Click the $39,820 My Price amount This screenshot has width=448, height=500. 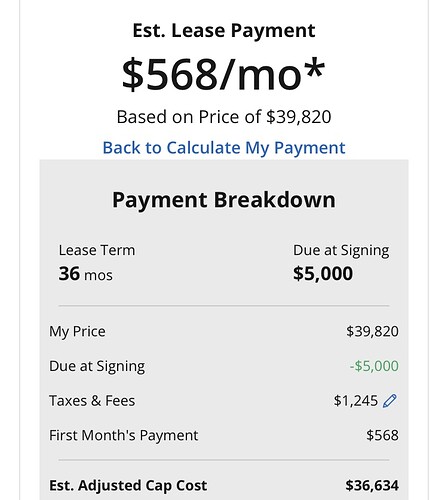click(372, 331)
